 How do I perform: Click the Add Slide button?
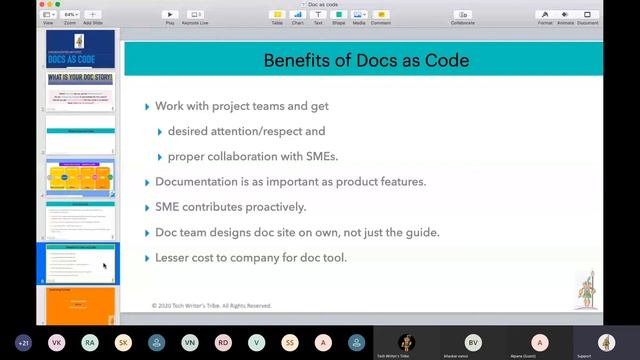point(93,15)
